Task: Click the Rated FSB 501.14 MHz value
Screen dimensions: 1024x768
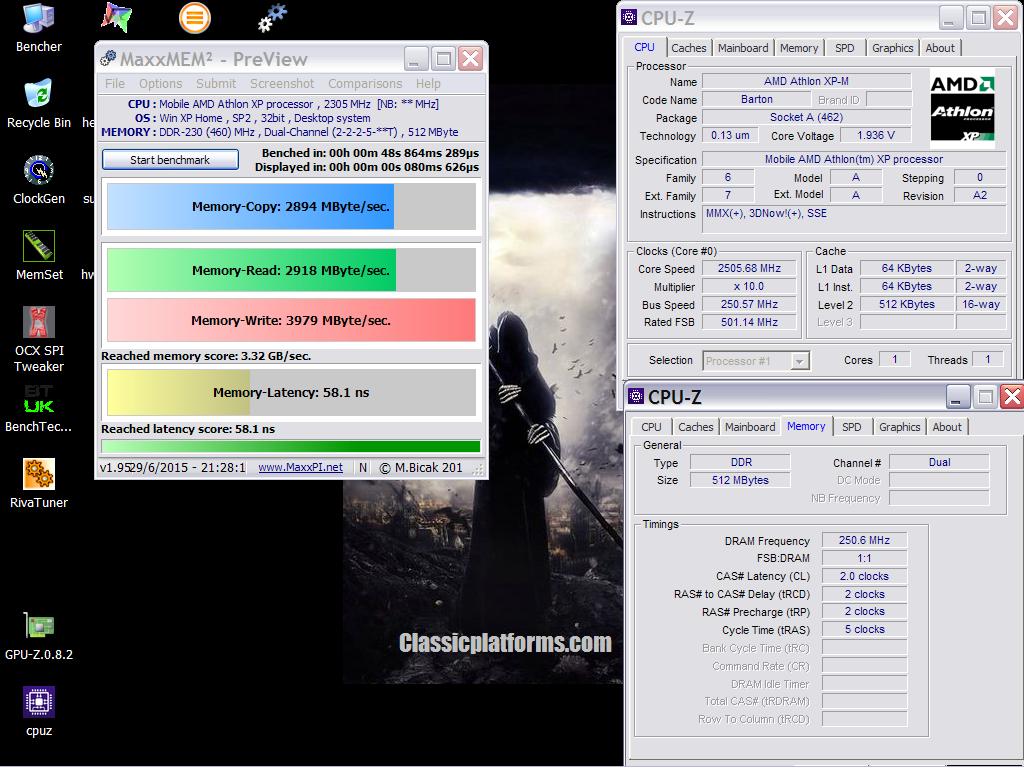Action: click(749, 322)
